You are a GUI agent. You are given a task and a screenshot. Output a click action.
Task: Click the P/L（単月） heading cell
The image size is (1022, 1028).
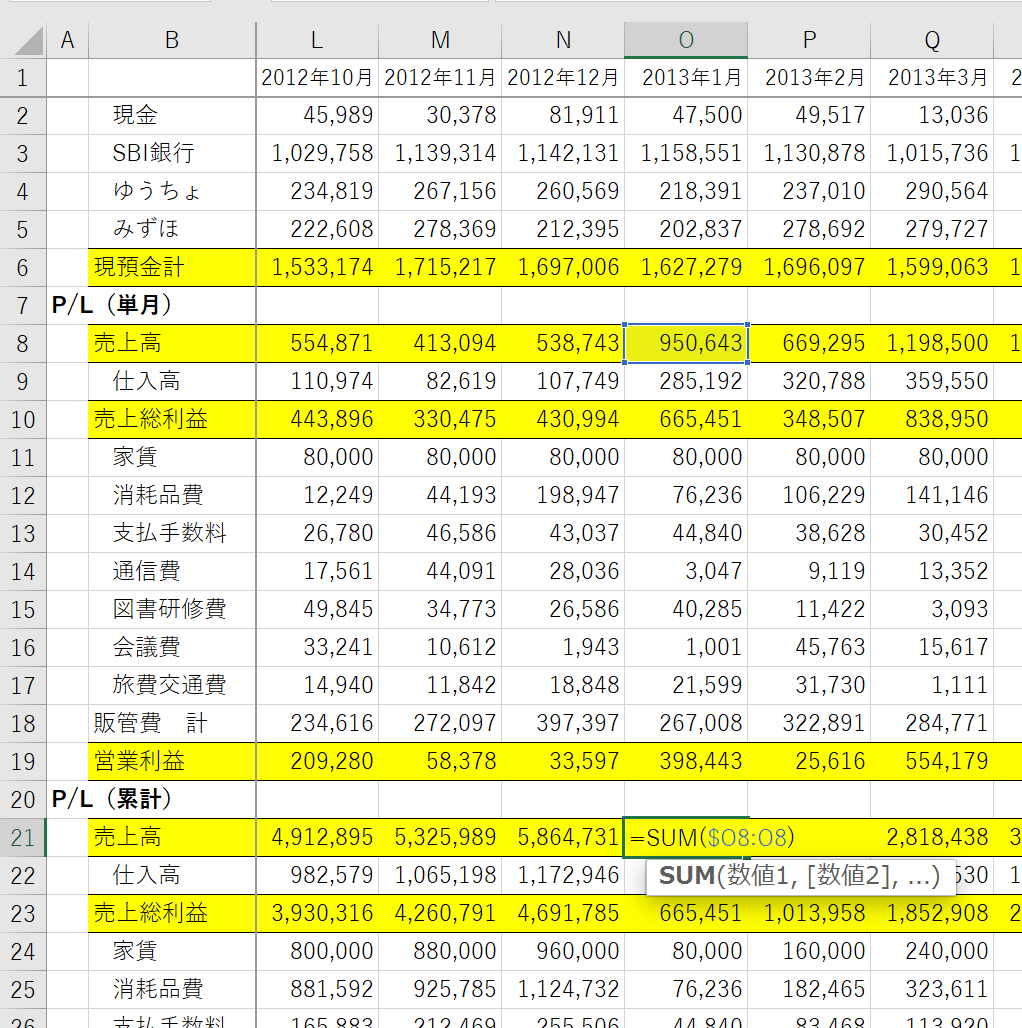coord(112,305)
